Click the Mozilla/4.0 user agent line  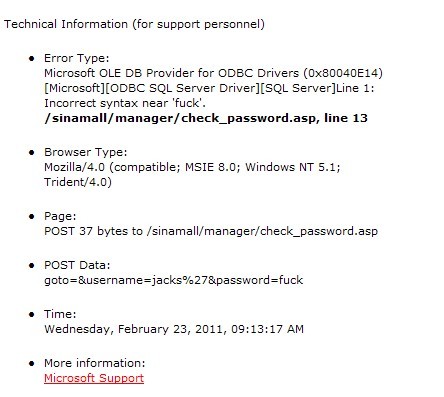(192, 167)
